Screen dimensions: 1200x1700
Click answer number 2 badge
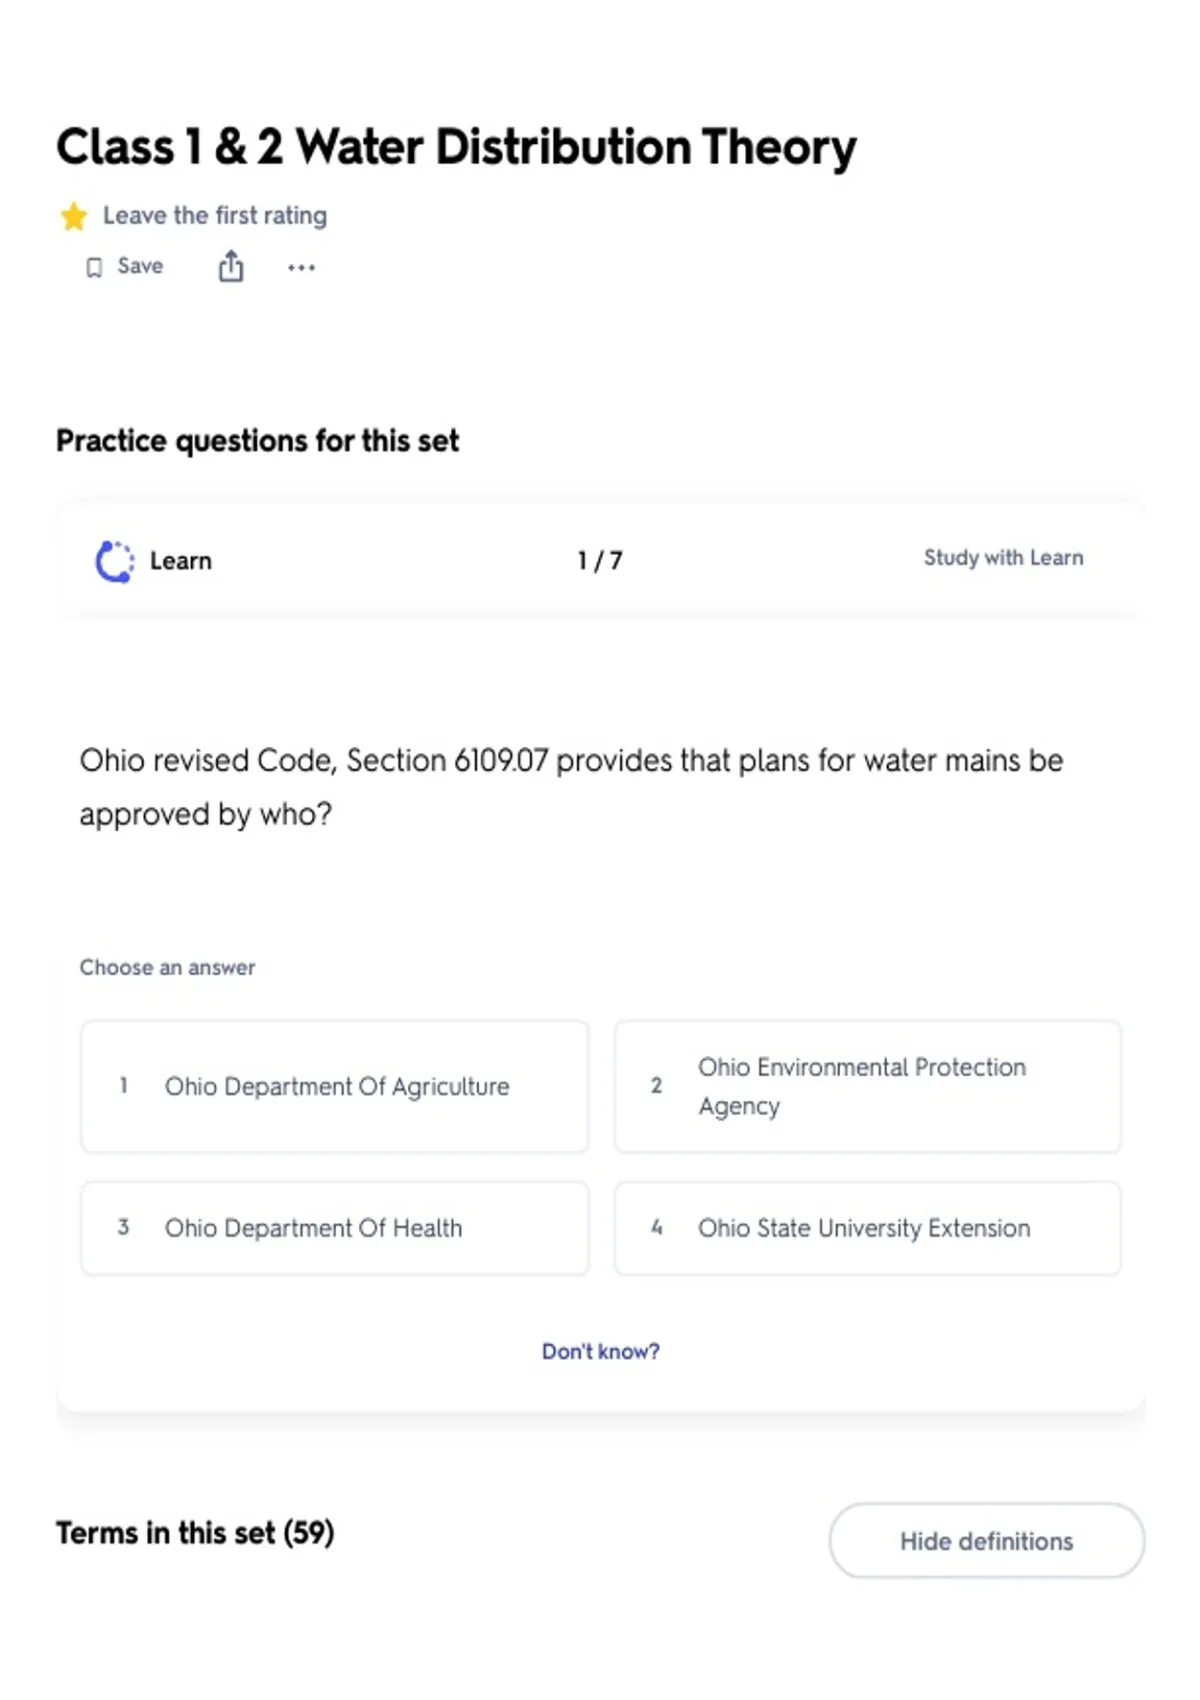(x=656, y=1086)
